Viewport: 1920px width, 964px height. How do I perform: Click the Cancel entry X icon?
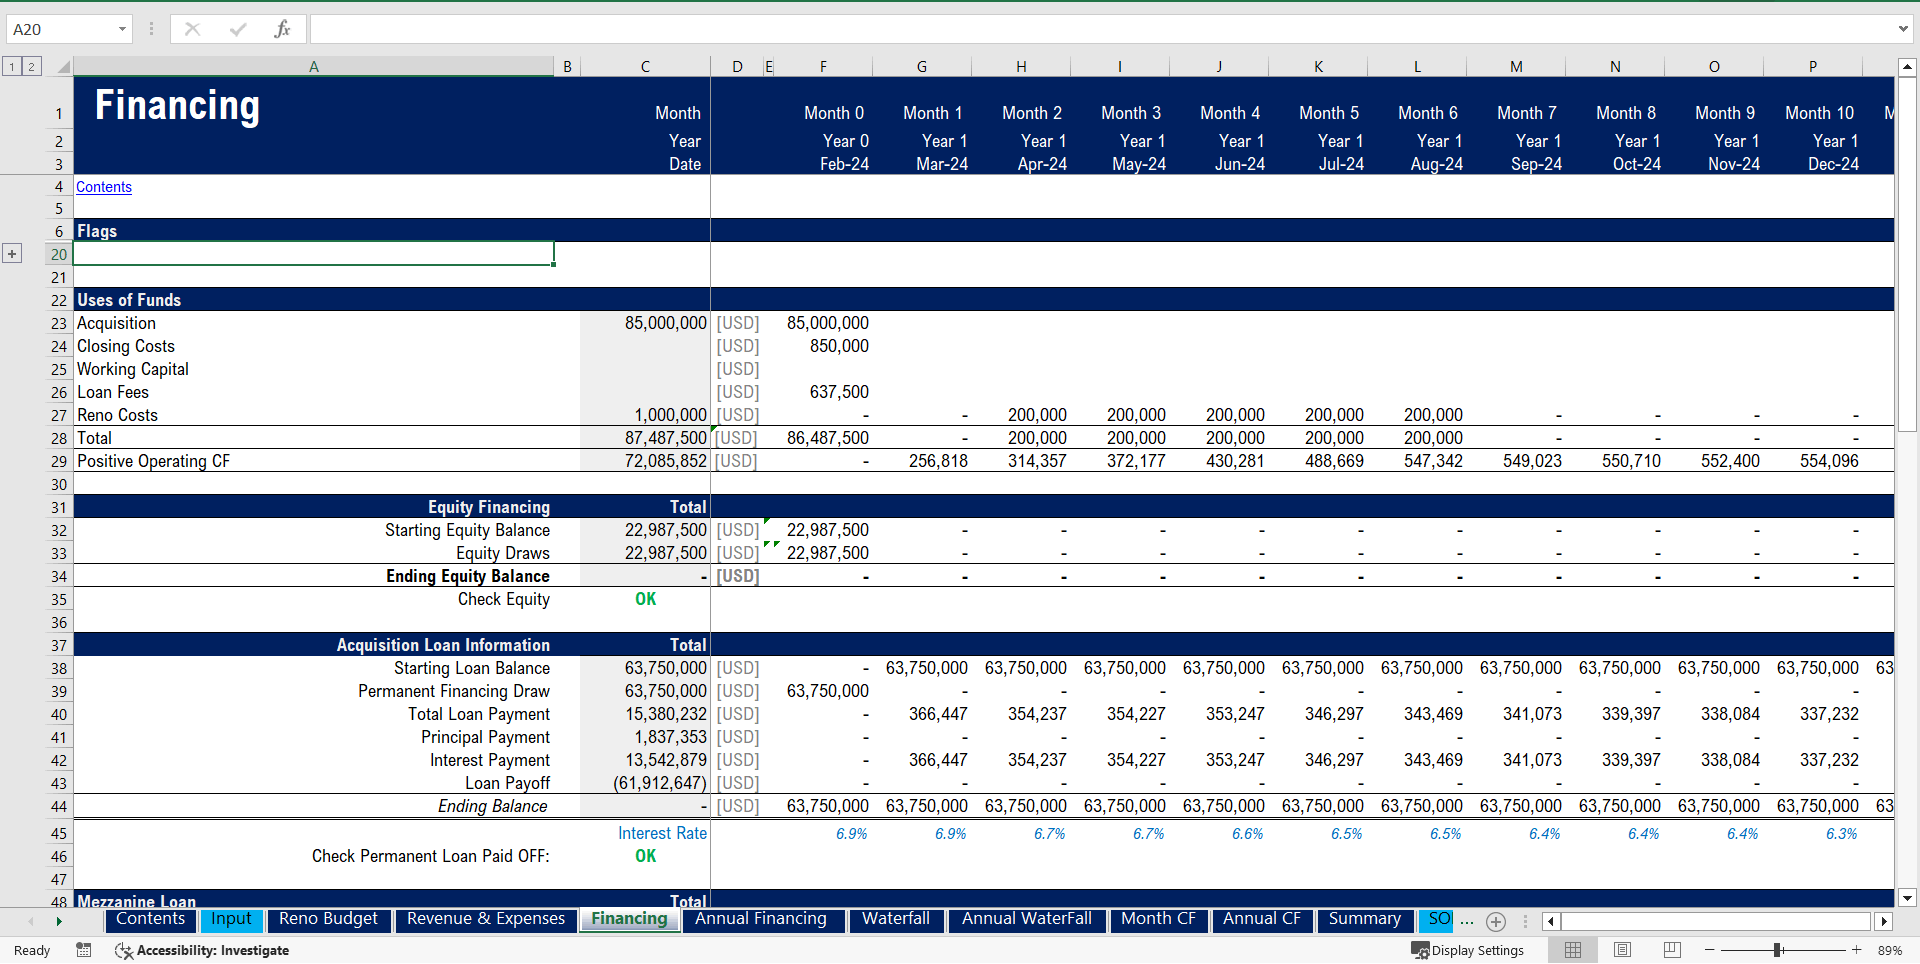[x=193, y=29]
